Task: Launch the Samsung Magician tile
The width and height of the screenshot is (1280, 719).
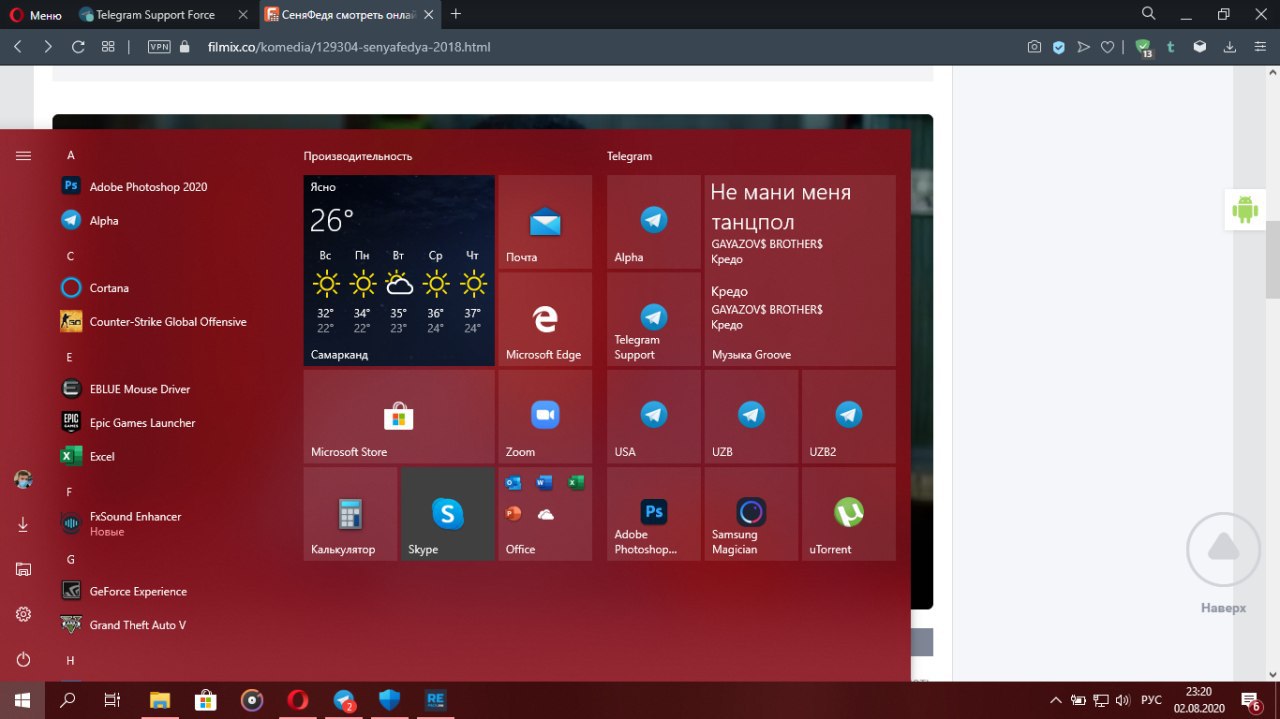Action: 751,514
